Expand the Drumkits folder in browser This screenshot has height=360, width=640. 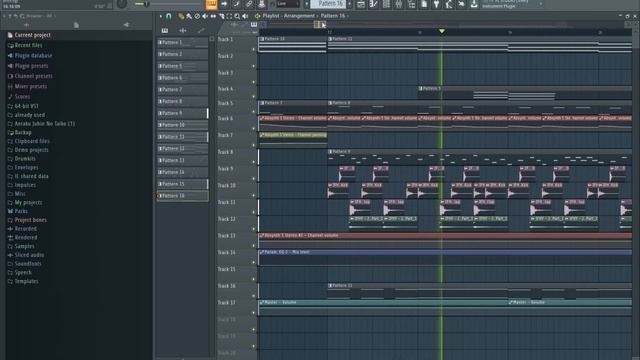[25, 159]
